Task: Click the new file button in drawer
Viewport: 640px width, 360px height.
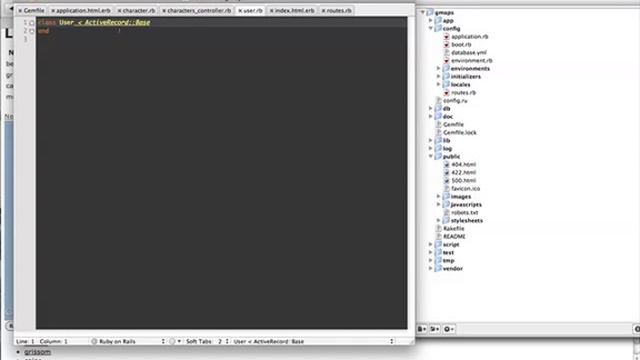Action: [422, 329]
